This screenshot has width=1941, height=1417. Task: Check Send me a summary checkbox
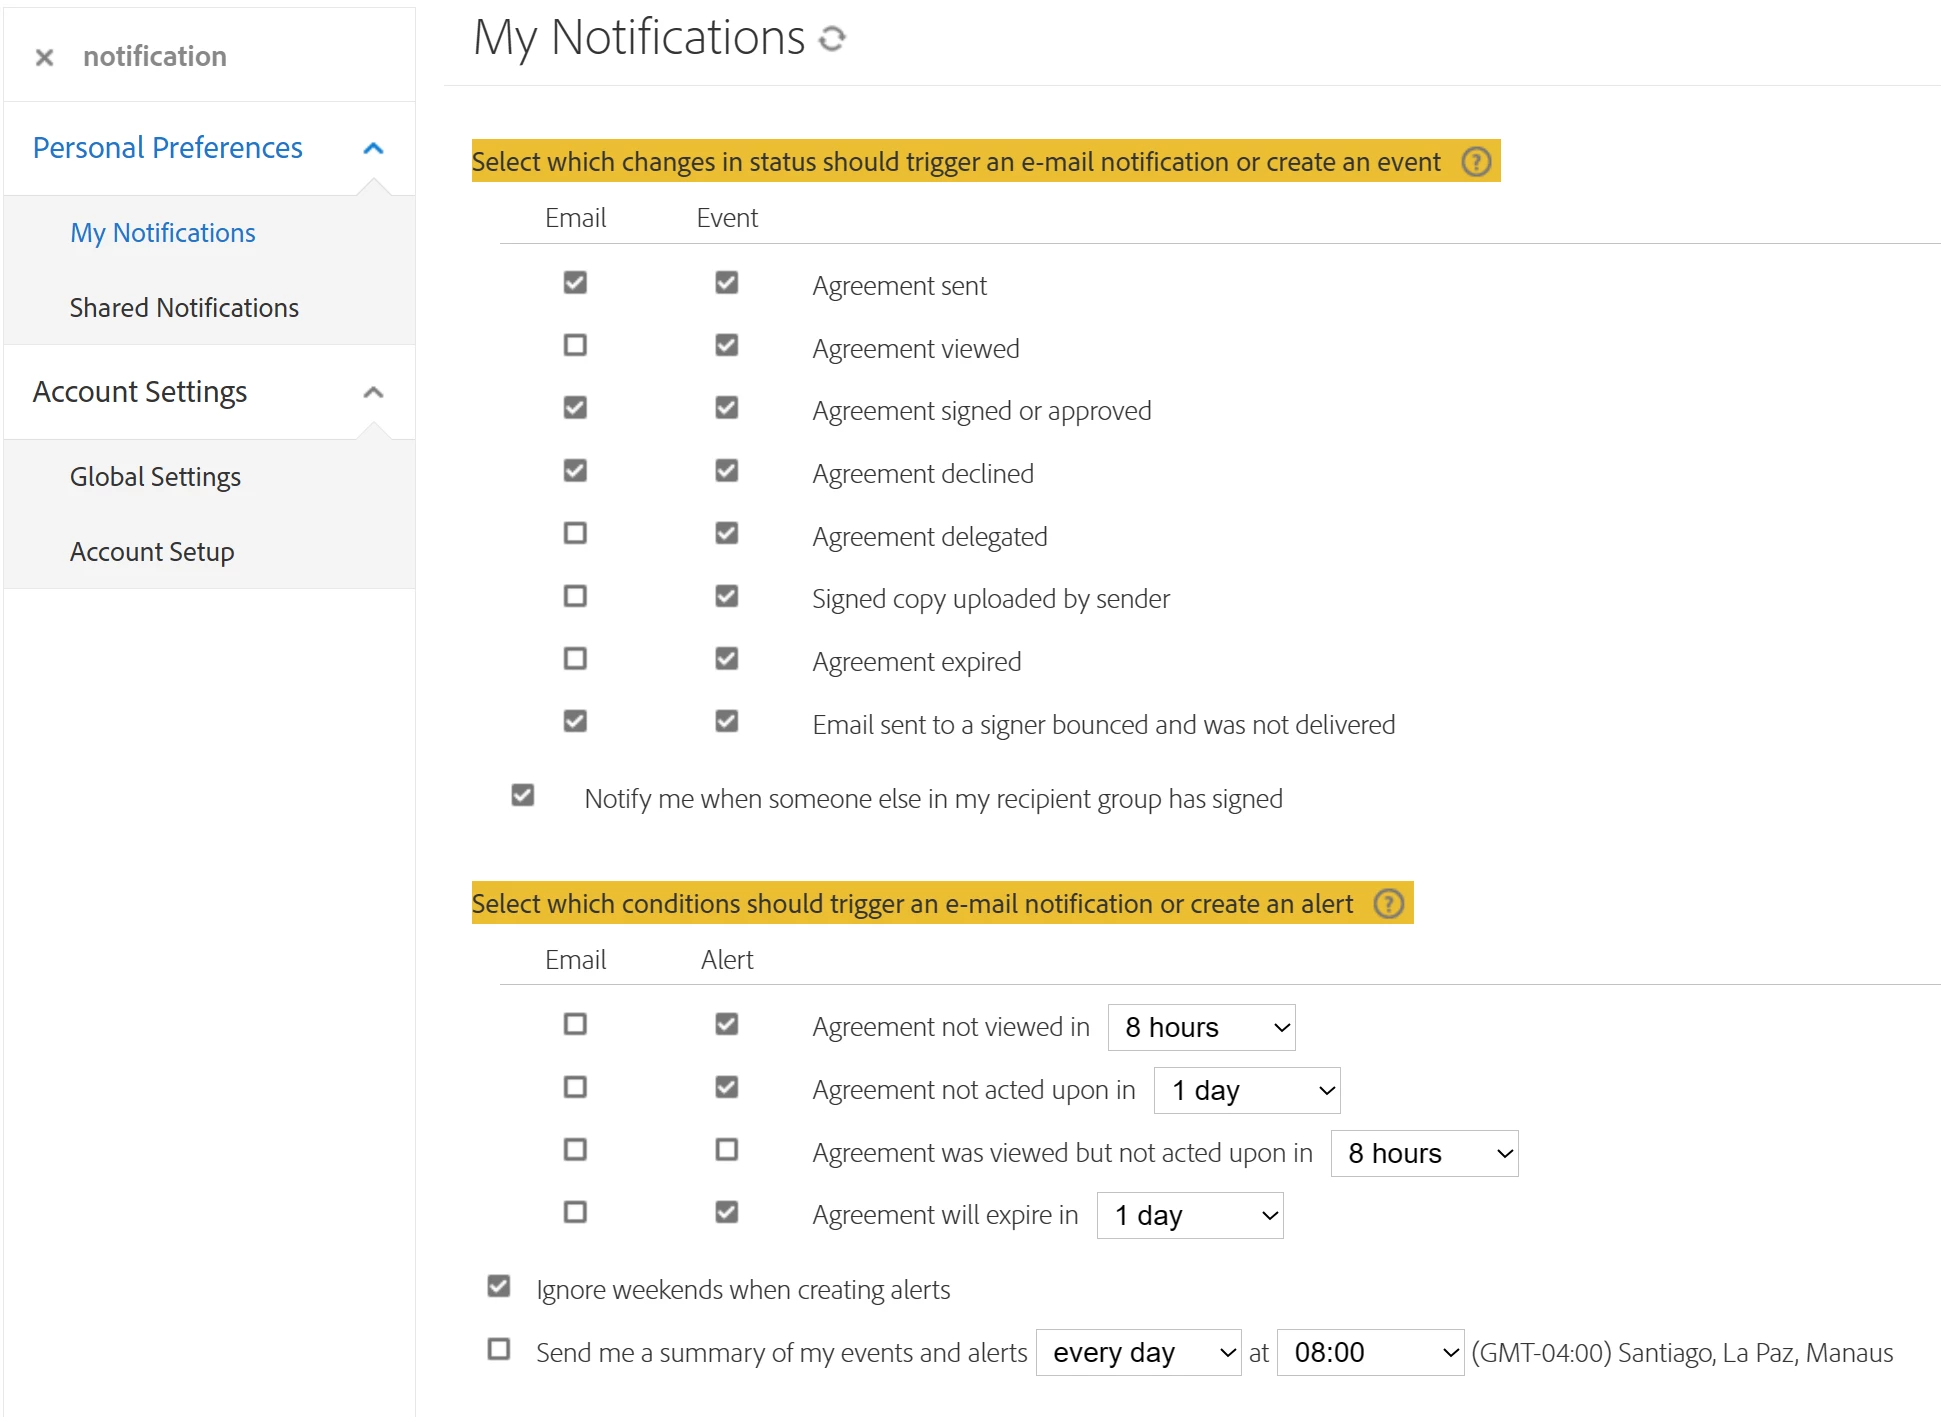click(x=499, y=1349)
